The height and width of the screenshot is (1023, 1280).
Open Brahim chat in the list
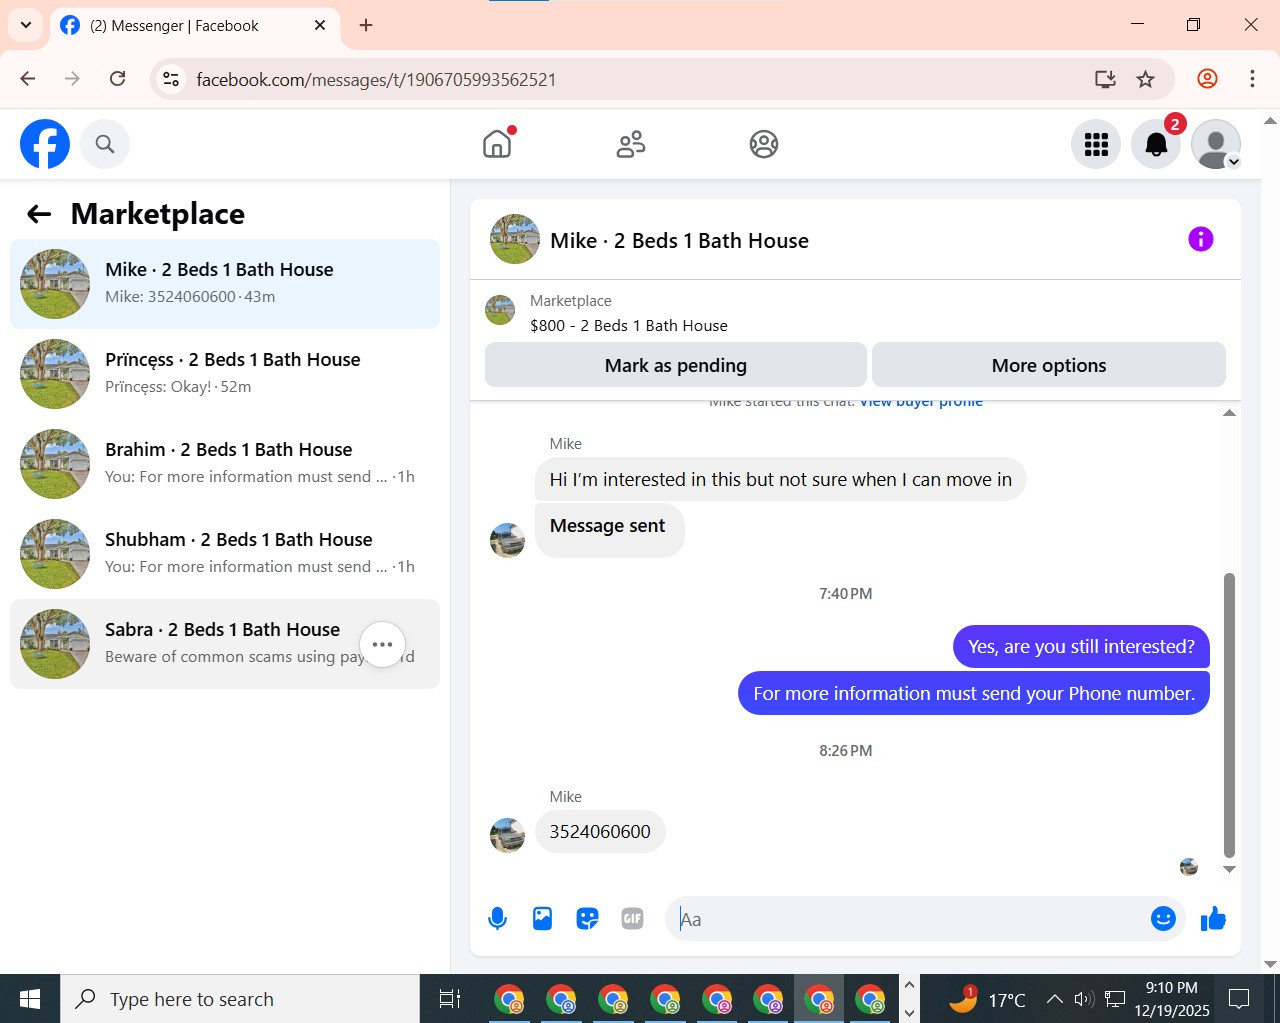click(225, 464)
